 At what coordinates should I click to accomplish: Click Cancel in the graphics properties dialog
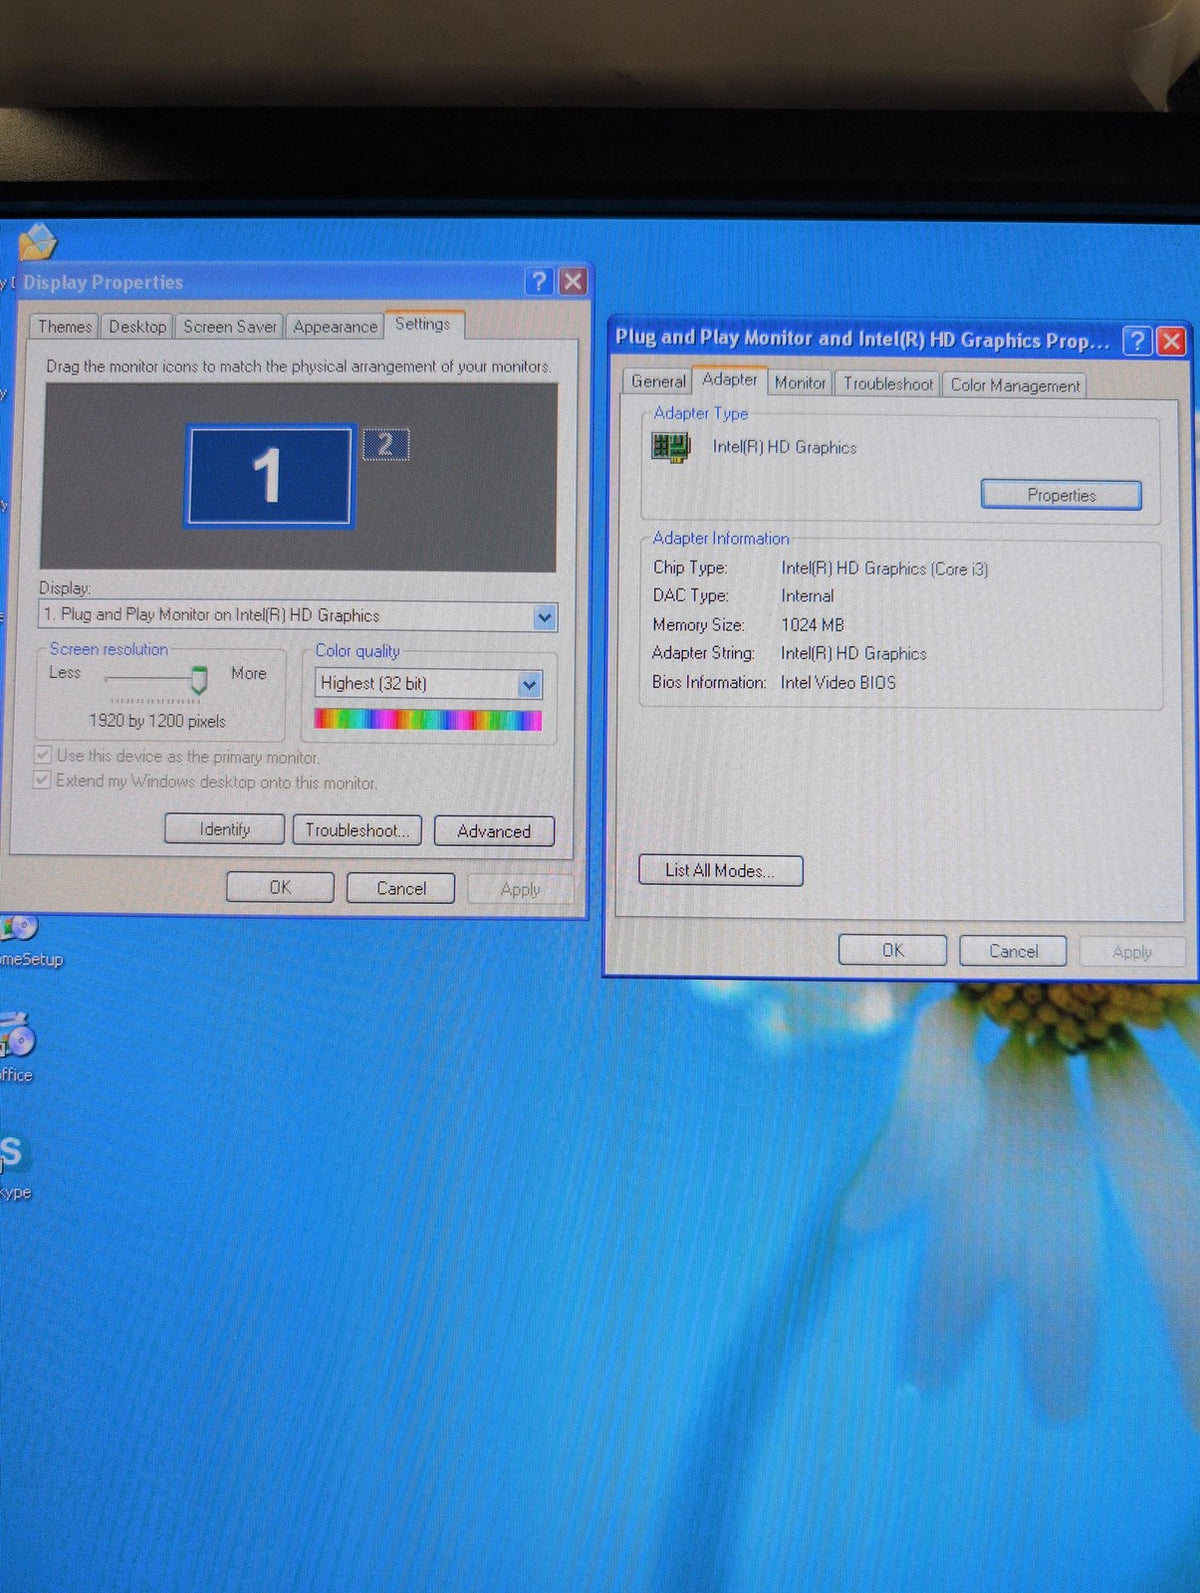click(x=1013, y=951)
